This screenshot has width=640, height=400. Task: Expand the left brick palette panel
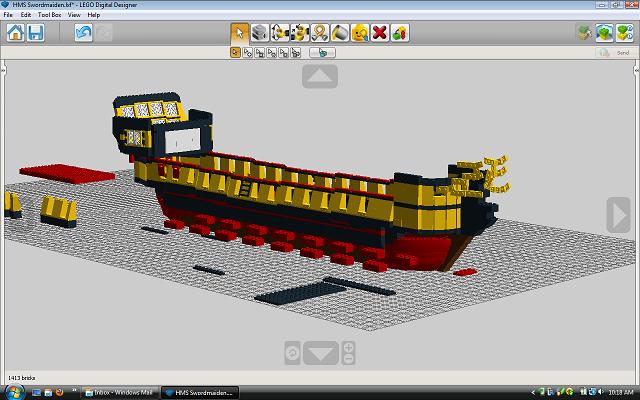(x=3, y=70)
